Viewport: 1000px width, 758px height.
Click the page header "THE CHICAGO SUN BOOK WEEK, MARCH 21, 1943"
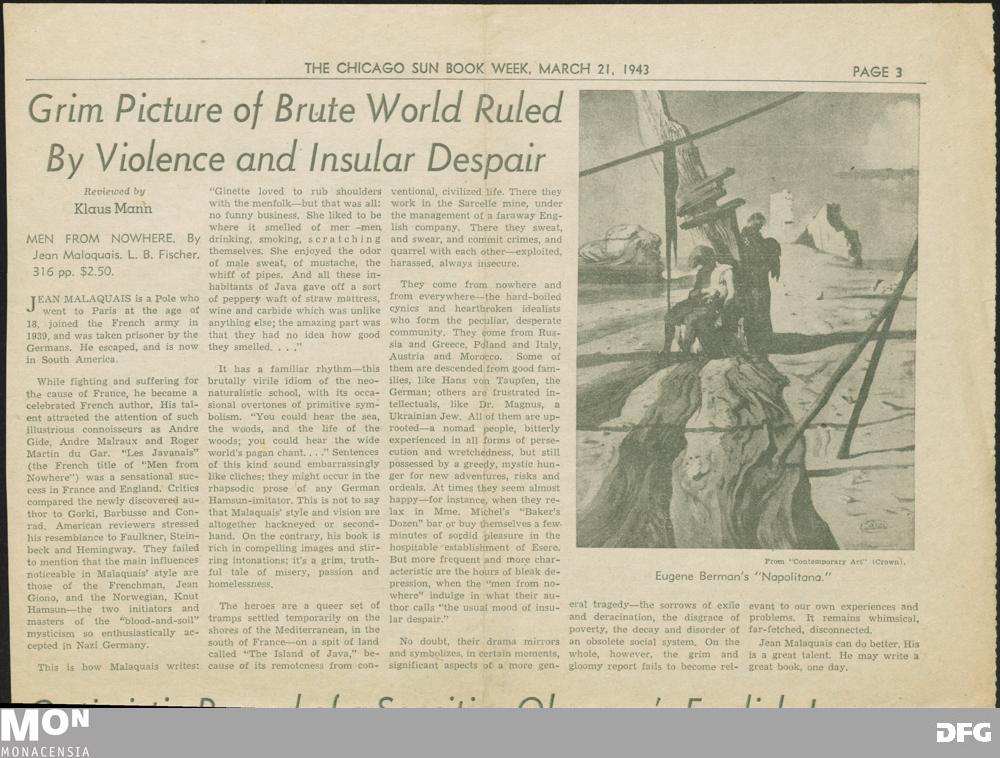click(x=476, y=69)
